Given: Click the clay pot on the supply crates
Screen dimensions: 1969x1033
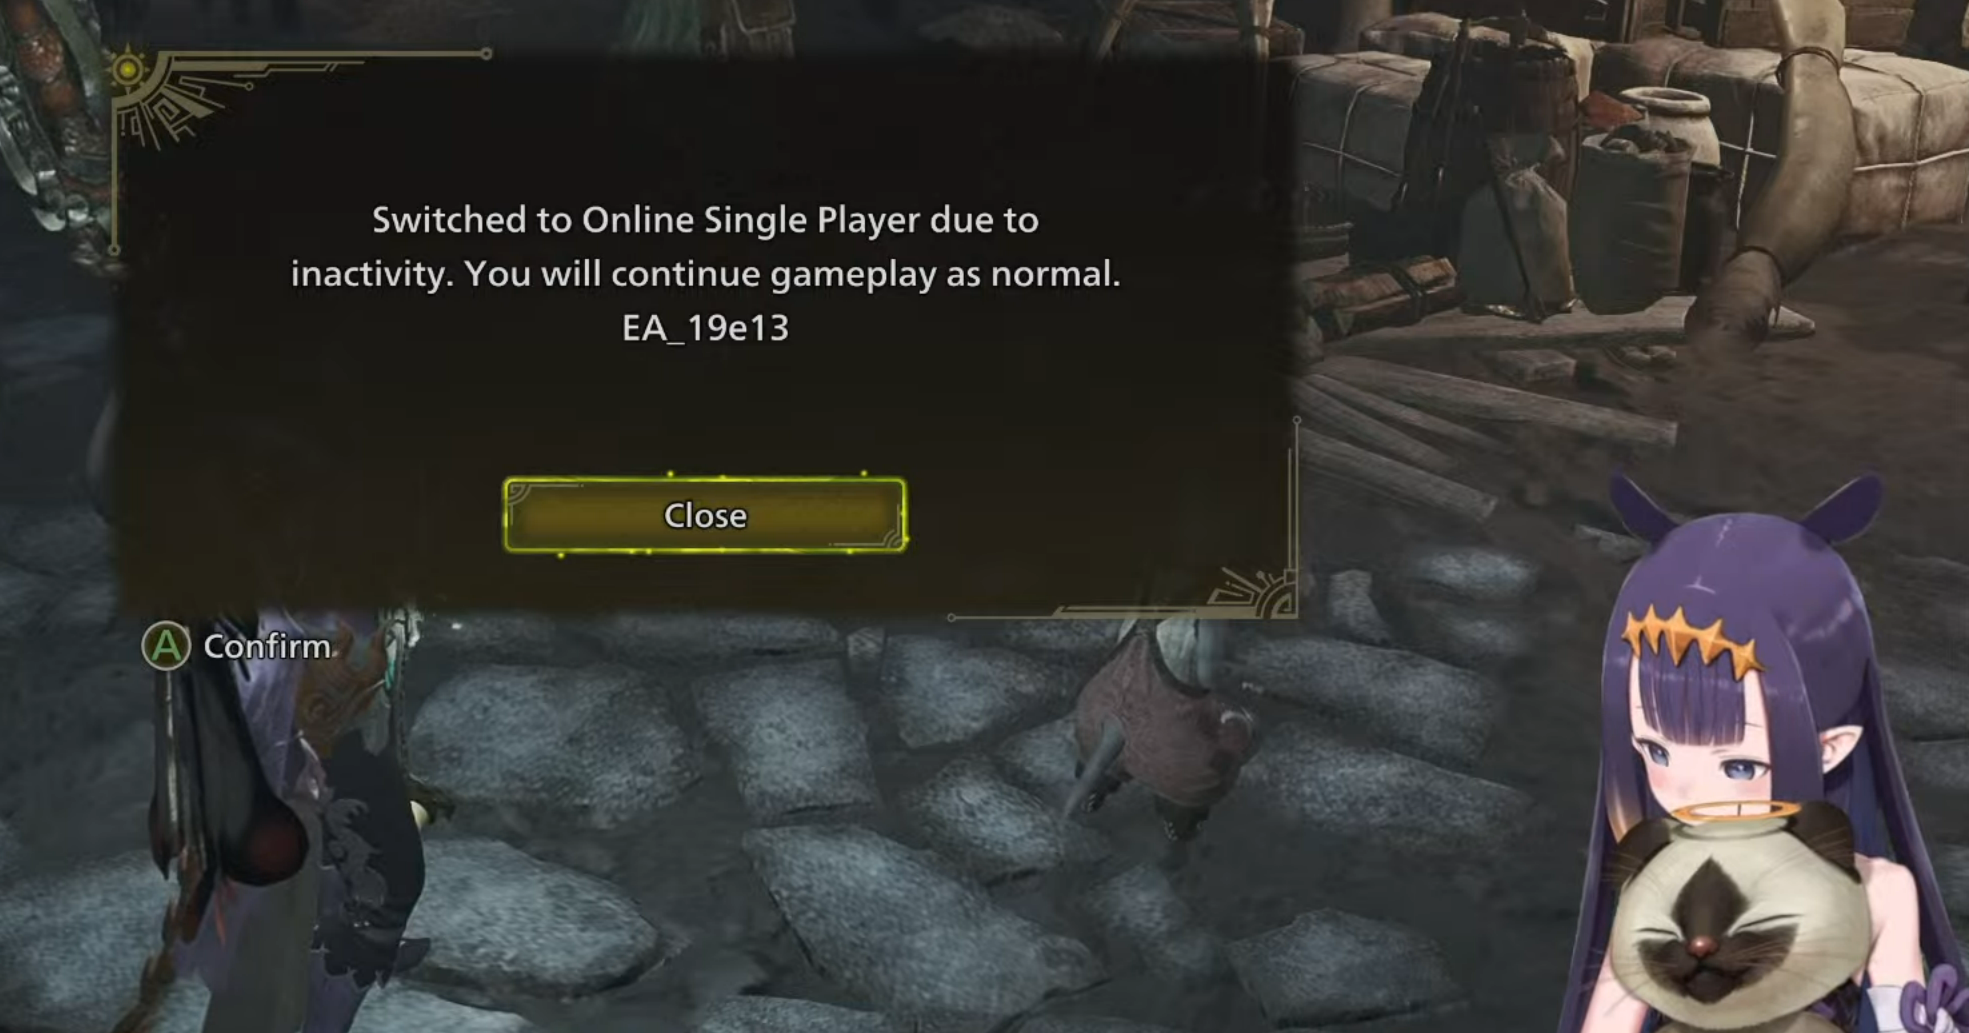Looking at the screenshot, I should [x=1666, y=116].
